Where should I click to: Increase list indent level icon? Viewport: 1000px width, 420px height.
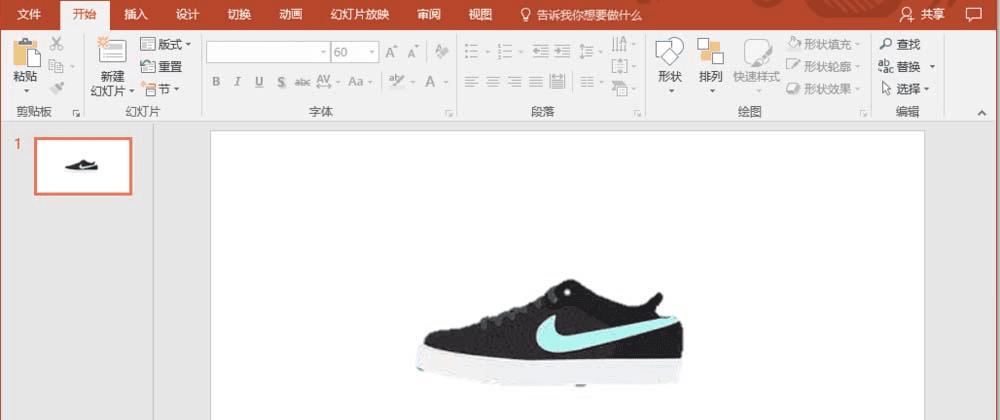coord(562,52)
